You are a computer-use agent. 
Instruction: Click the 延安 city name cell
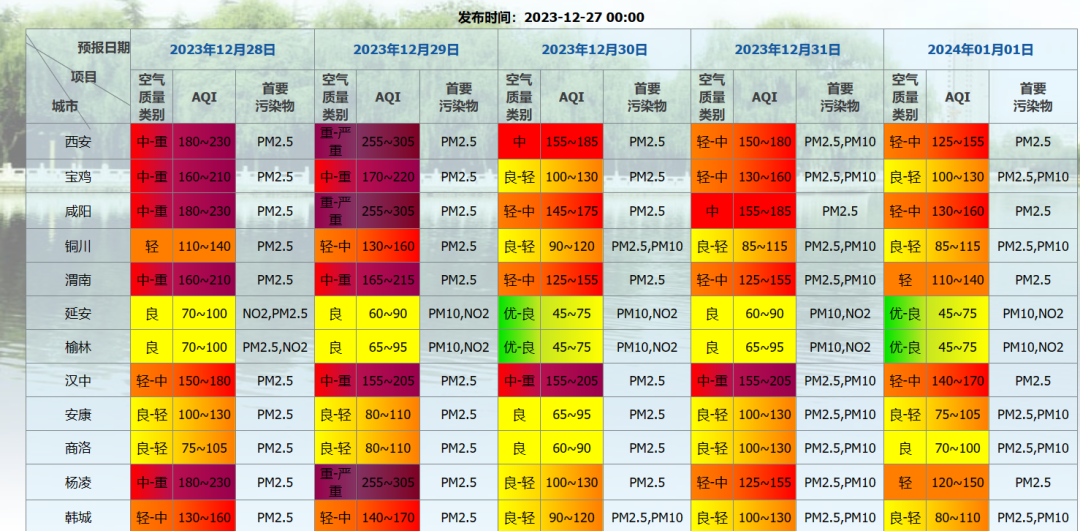[x=78, y=314]
